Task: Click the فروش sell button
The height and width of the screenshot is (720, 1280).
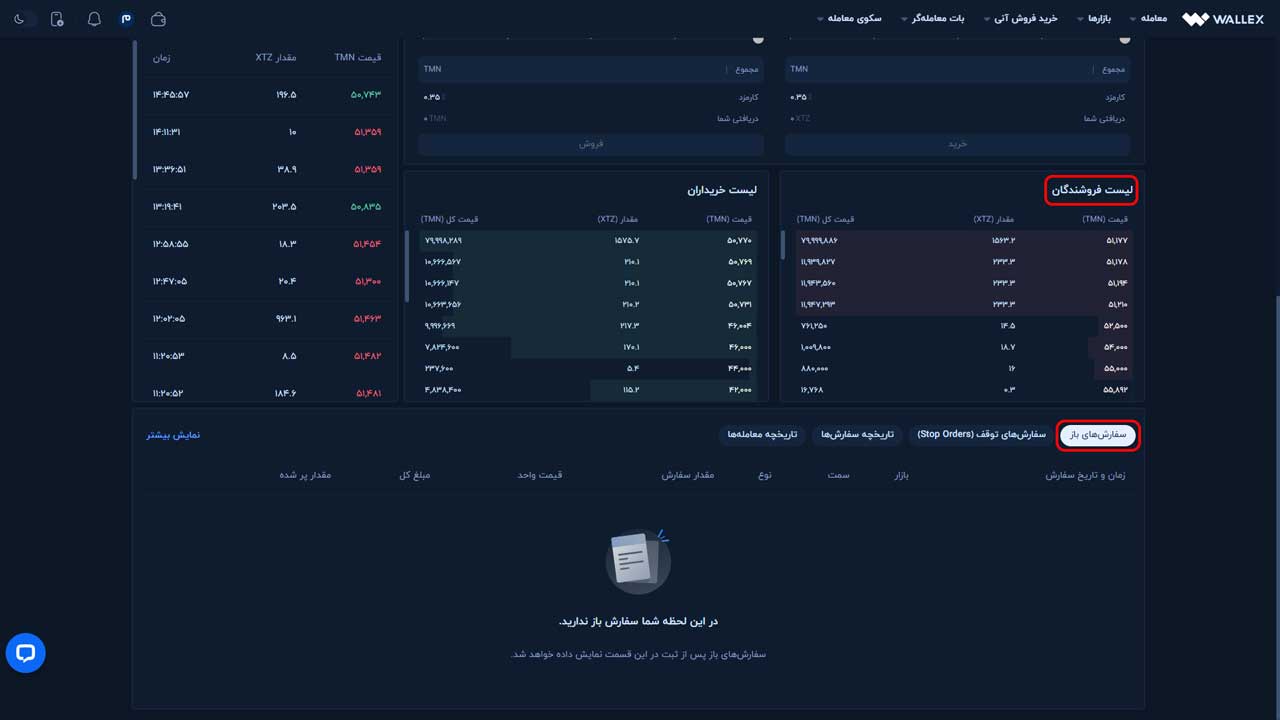Action: [x=591, y=144]
